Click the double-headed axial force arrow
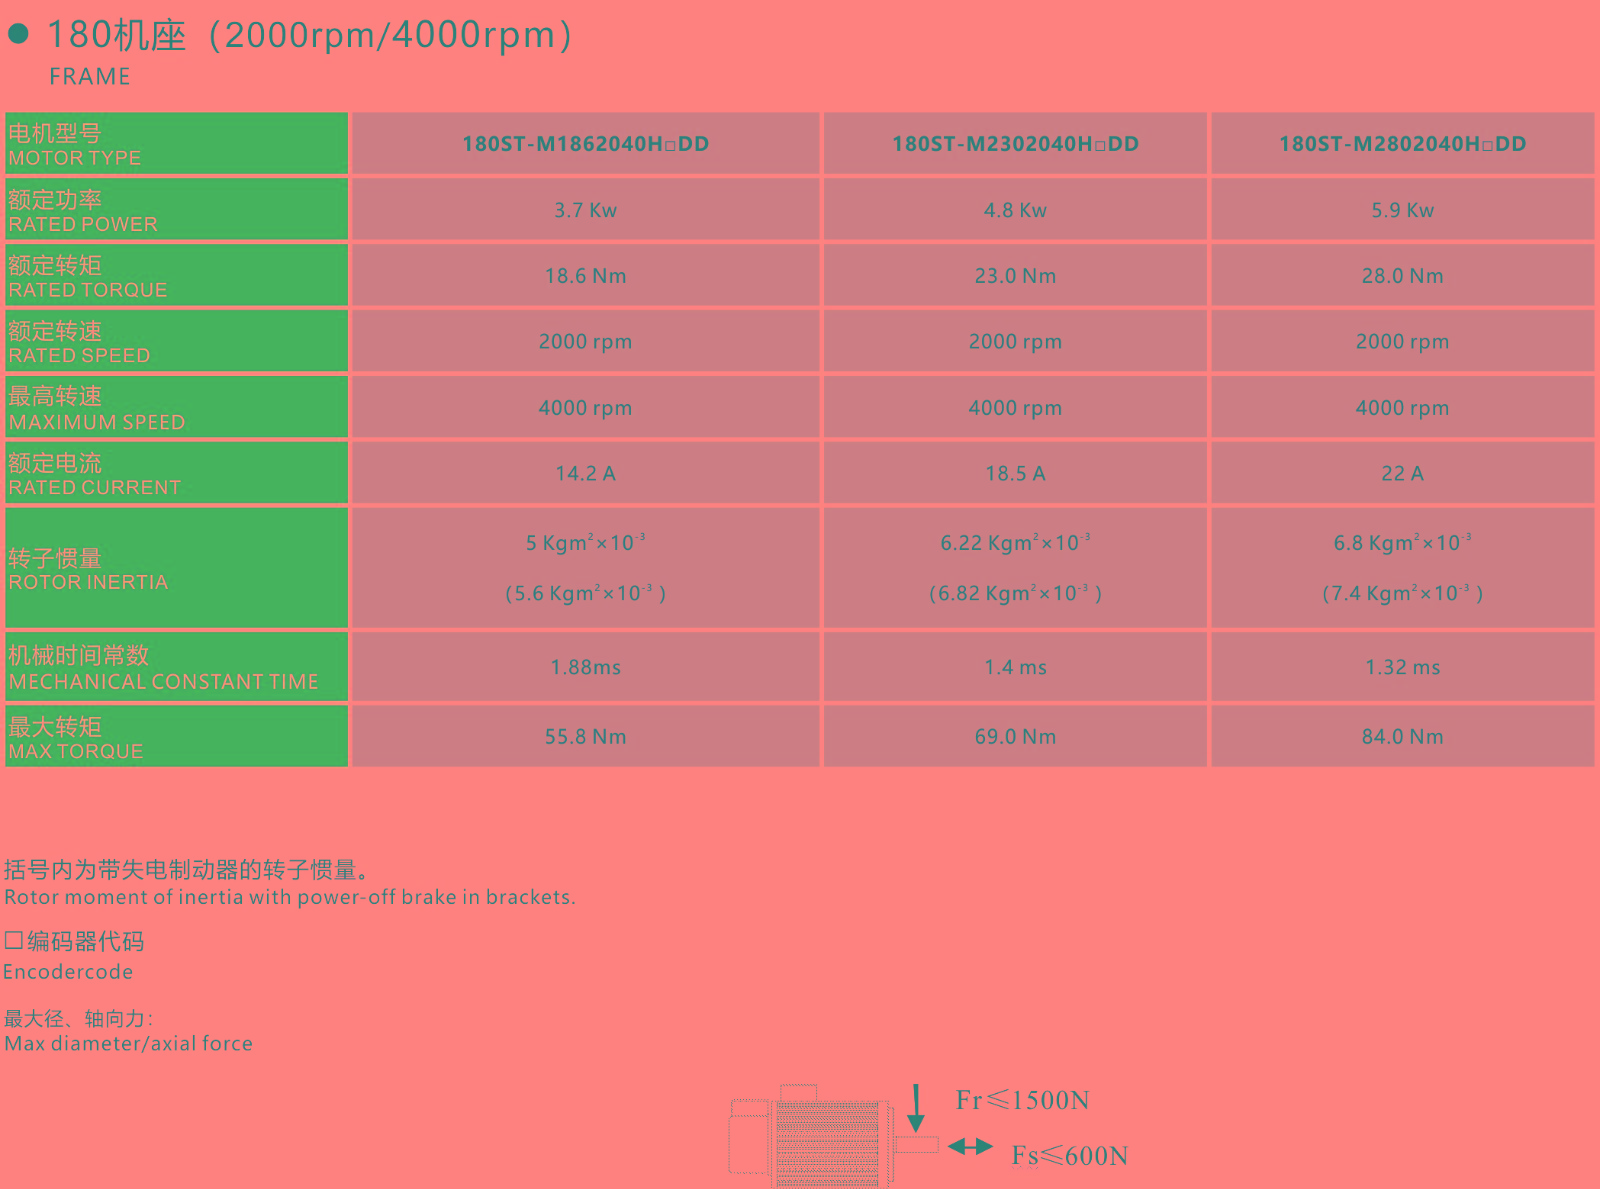Image resolution: width=1600 pixels, height=1189 pixels. coord(970,1146)
